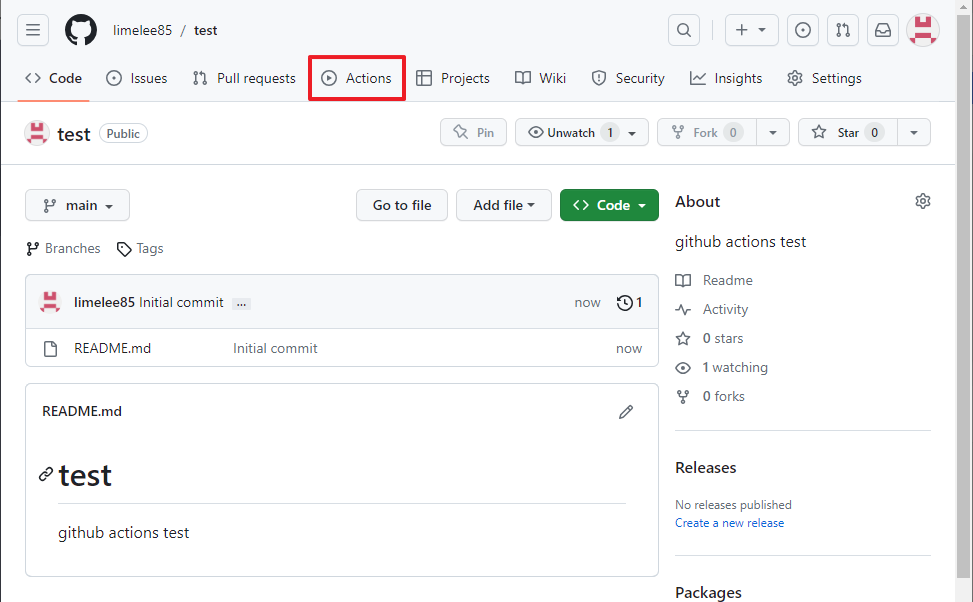Open the issues circle-dot header icon
The width and height of the screenshot is (973, 602).
802,30
